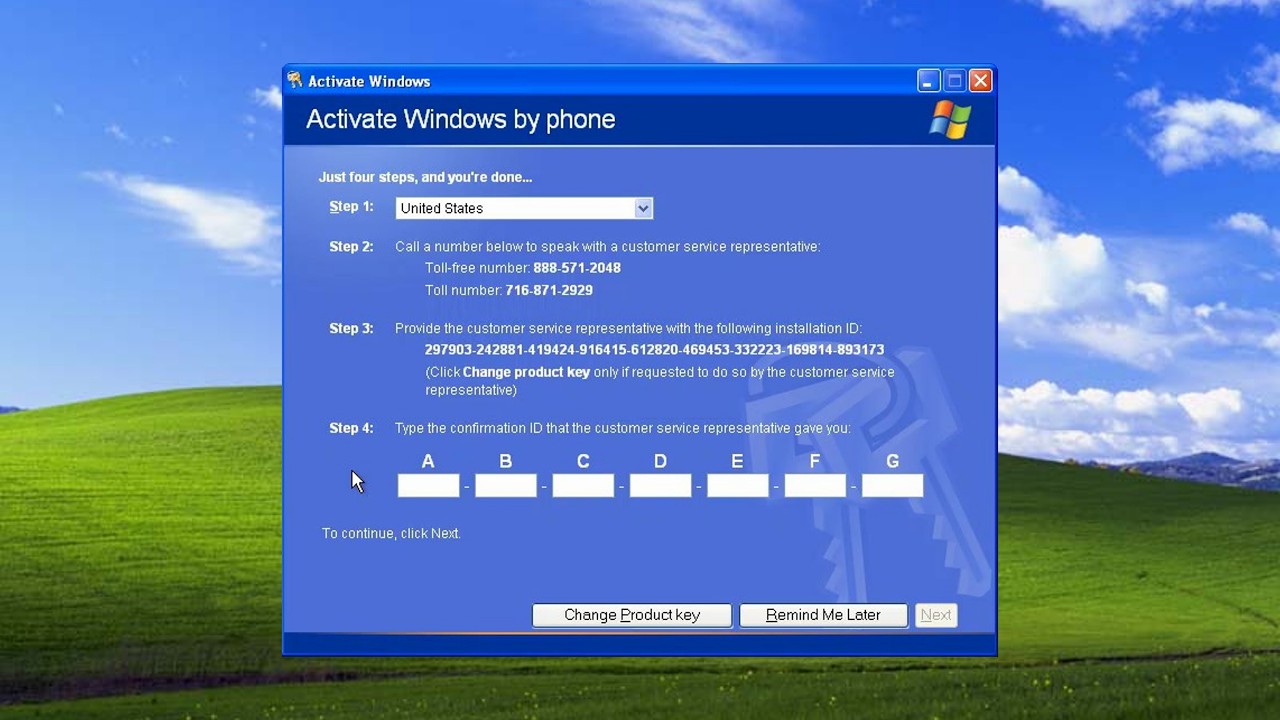Click the 'Activate Windows' title bar text
Image resolution: width=1280 pixels, height=720 pixels.
click(x=369, y=82)
